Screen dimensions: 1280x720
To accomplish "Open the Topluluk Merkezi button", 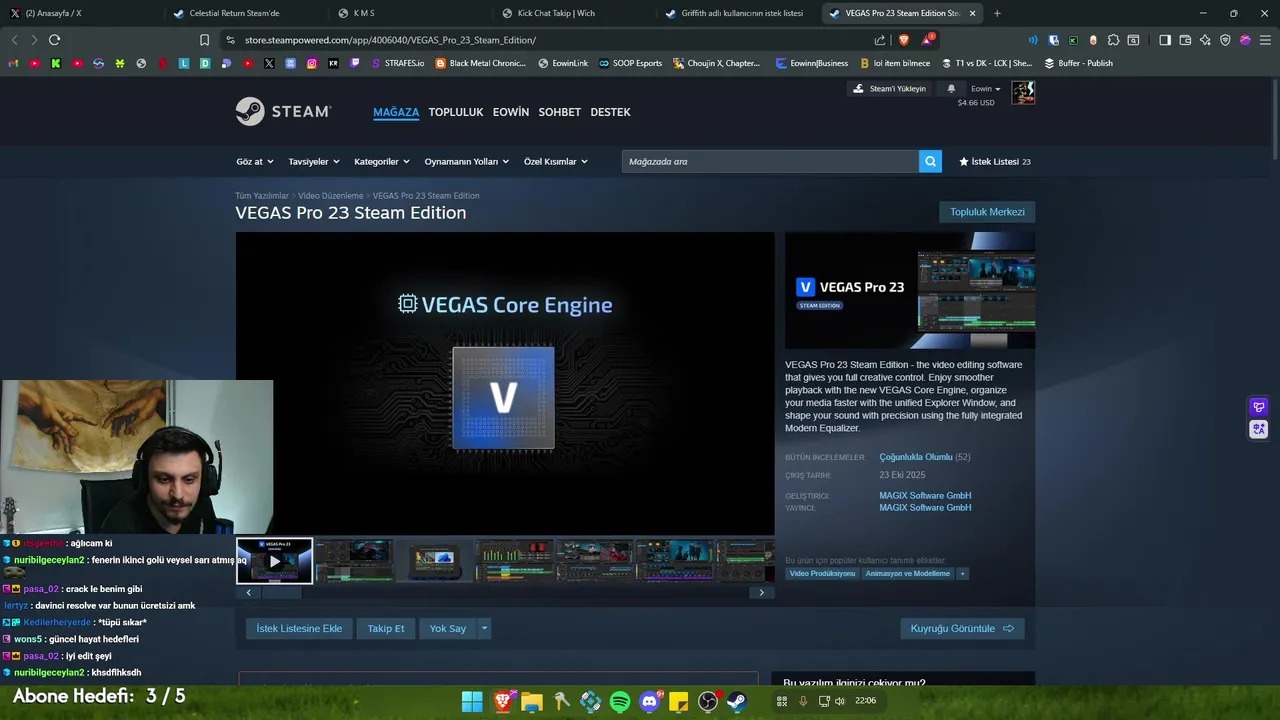I will (x=987, y=212).
